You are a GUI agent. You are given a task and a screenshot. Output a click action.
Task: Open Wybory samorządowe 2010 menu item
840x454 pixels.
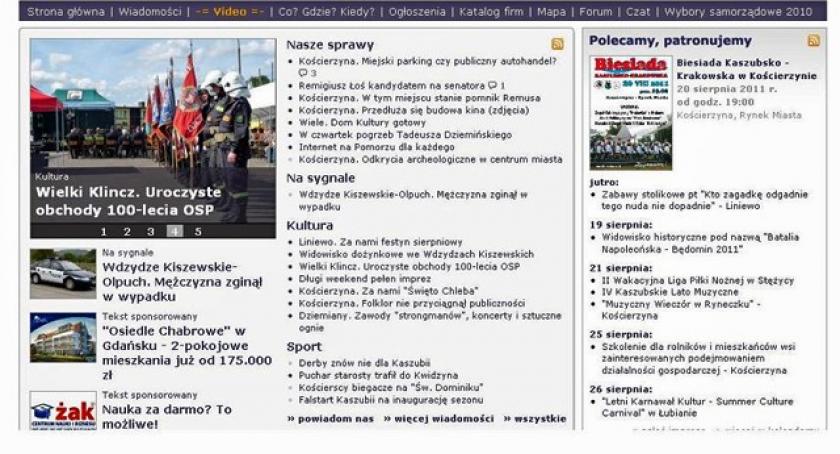tap(738, 11)
